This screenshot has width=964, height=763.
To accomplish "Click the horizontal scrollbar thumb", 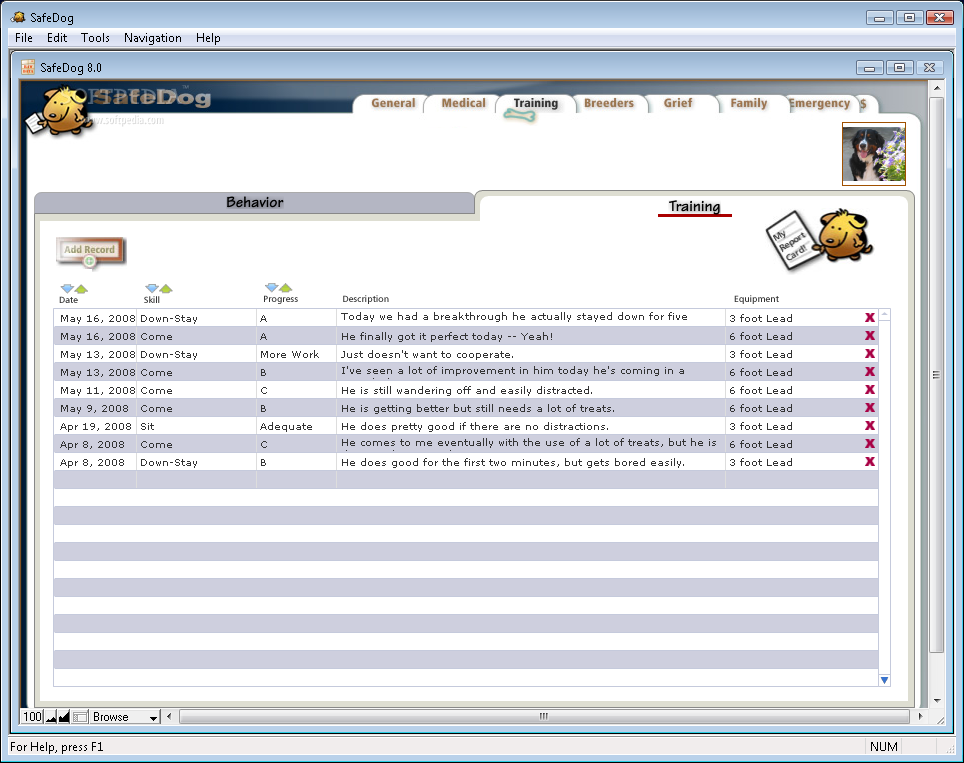I will pos(543,716).
